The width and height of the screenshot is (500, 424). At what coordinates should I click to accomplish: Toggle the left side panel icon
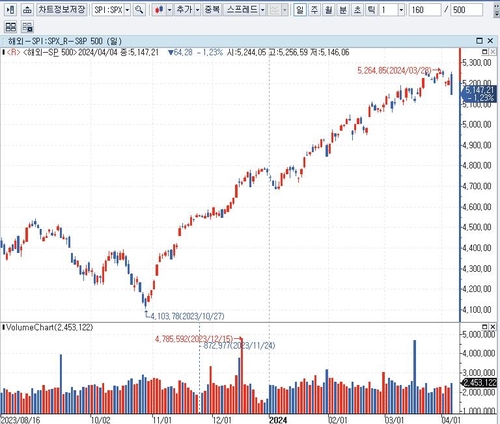pyautogui.click(x=11, y=10)
